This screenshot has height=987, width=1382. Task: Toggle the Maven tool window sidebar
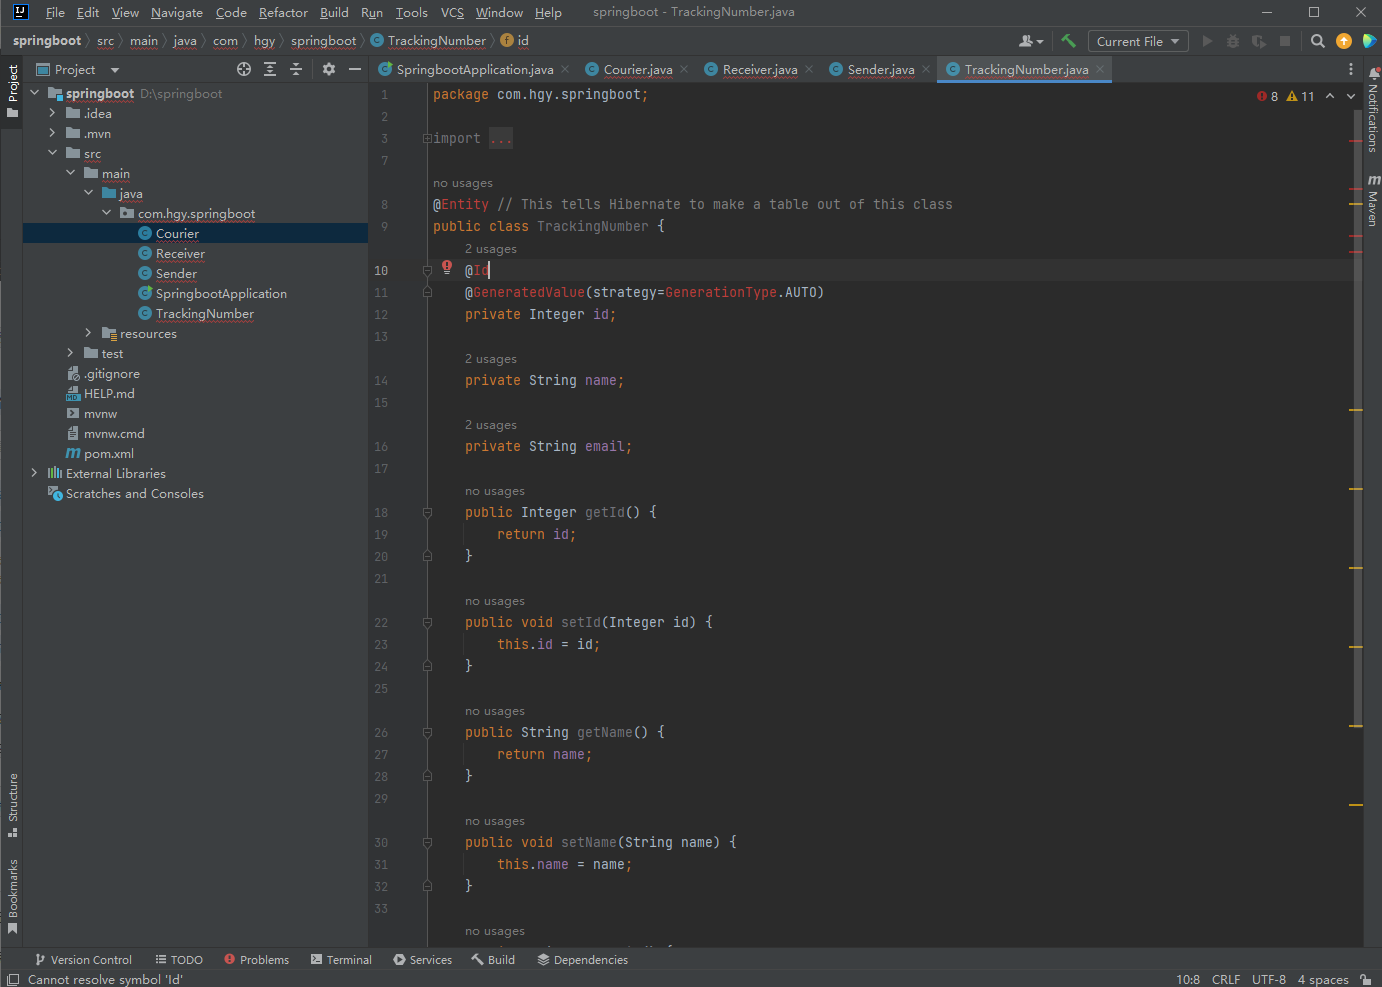tap(1373, 201)
